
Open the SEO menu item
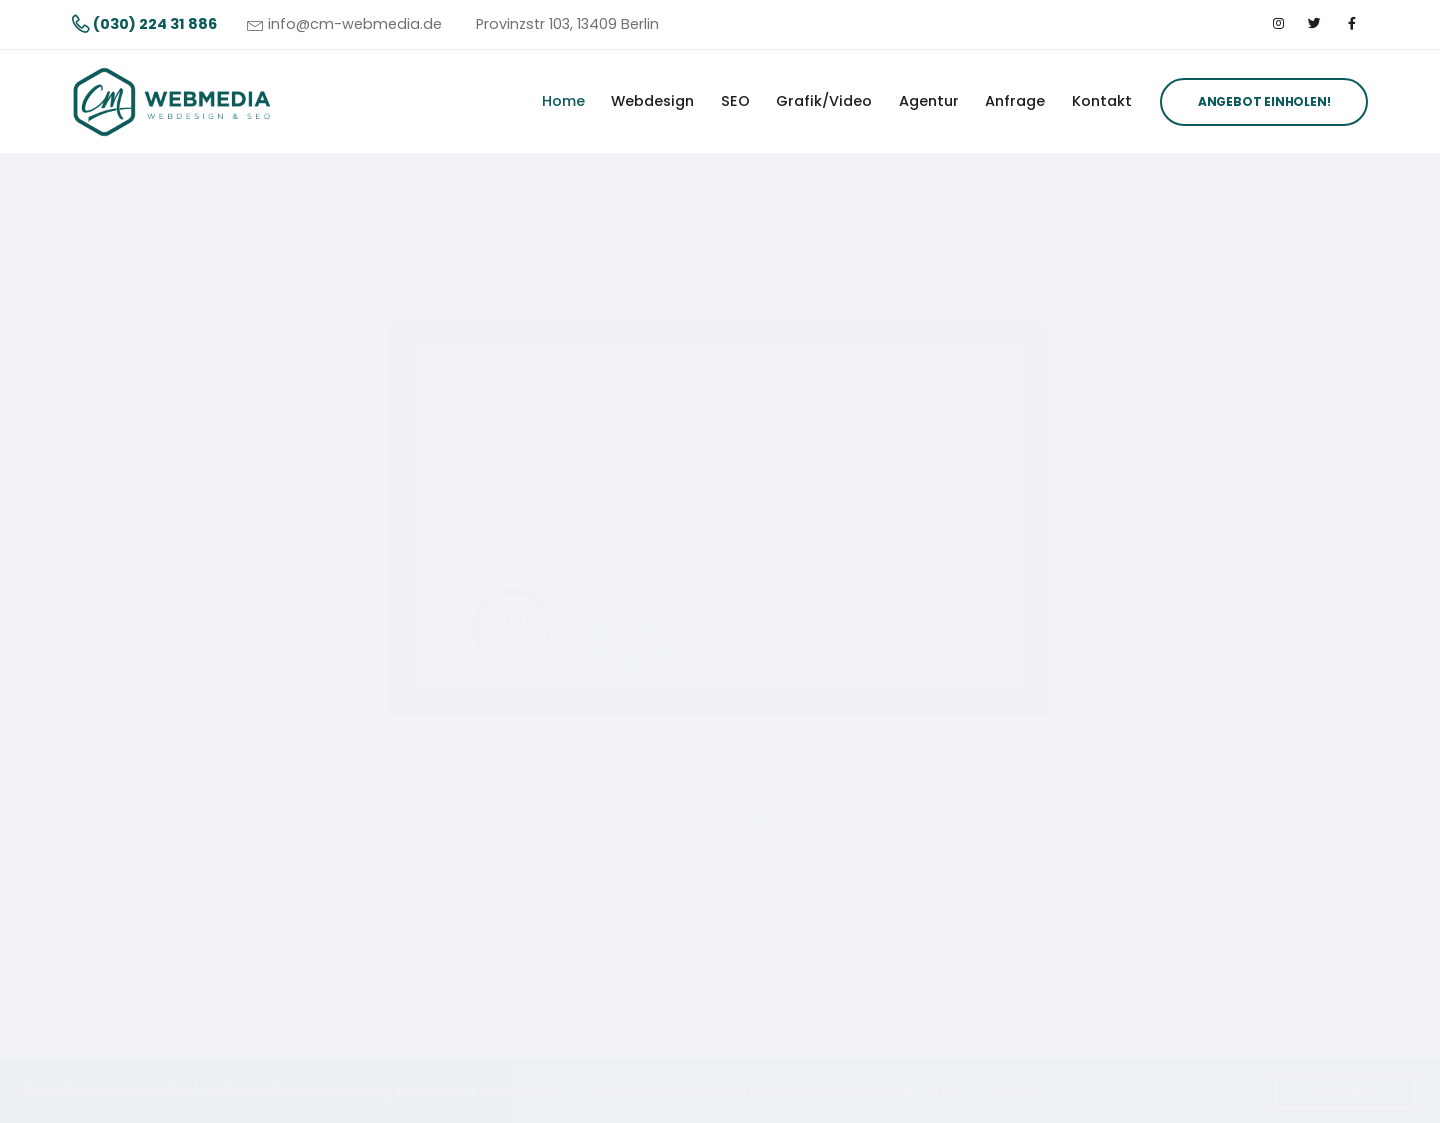(735, 101)
